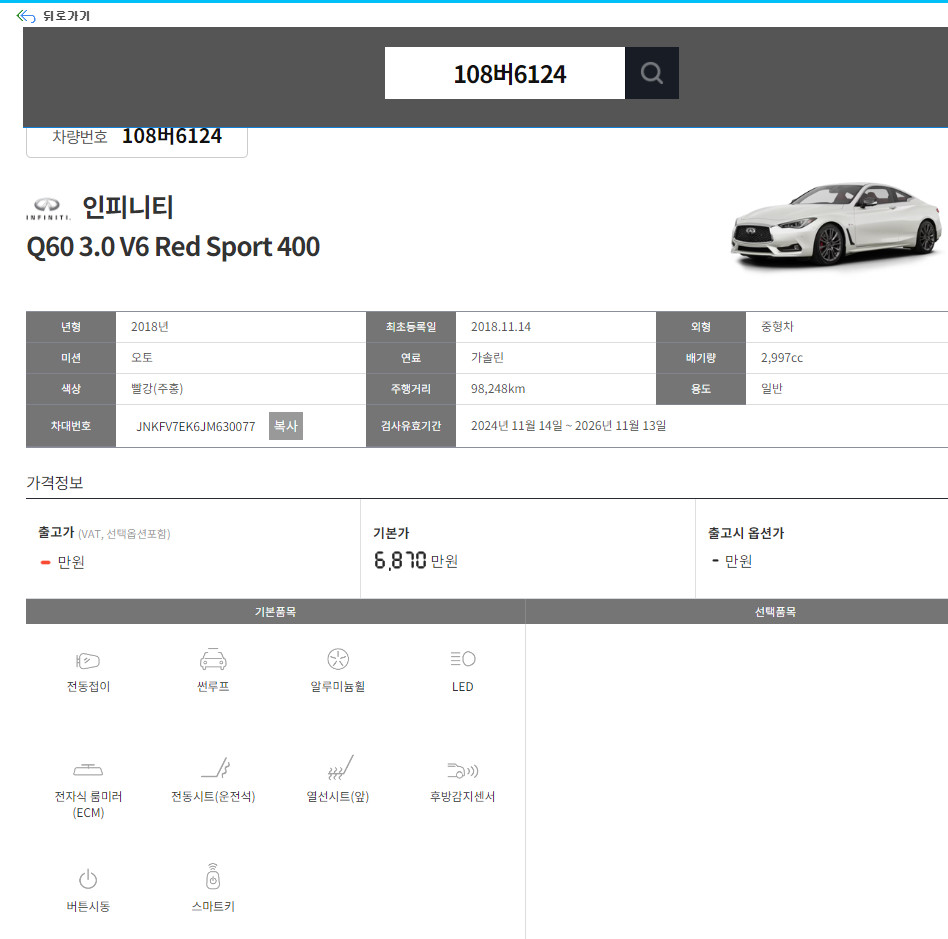
Task: Click the aluminum wheel icon
Action: coord(338,659)
